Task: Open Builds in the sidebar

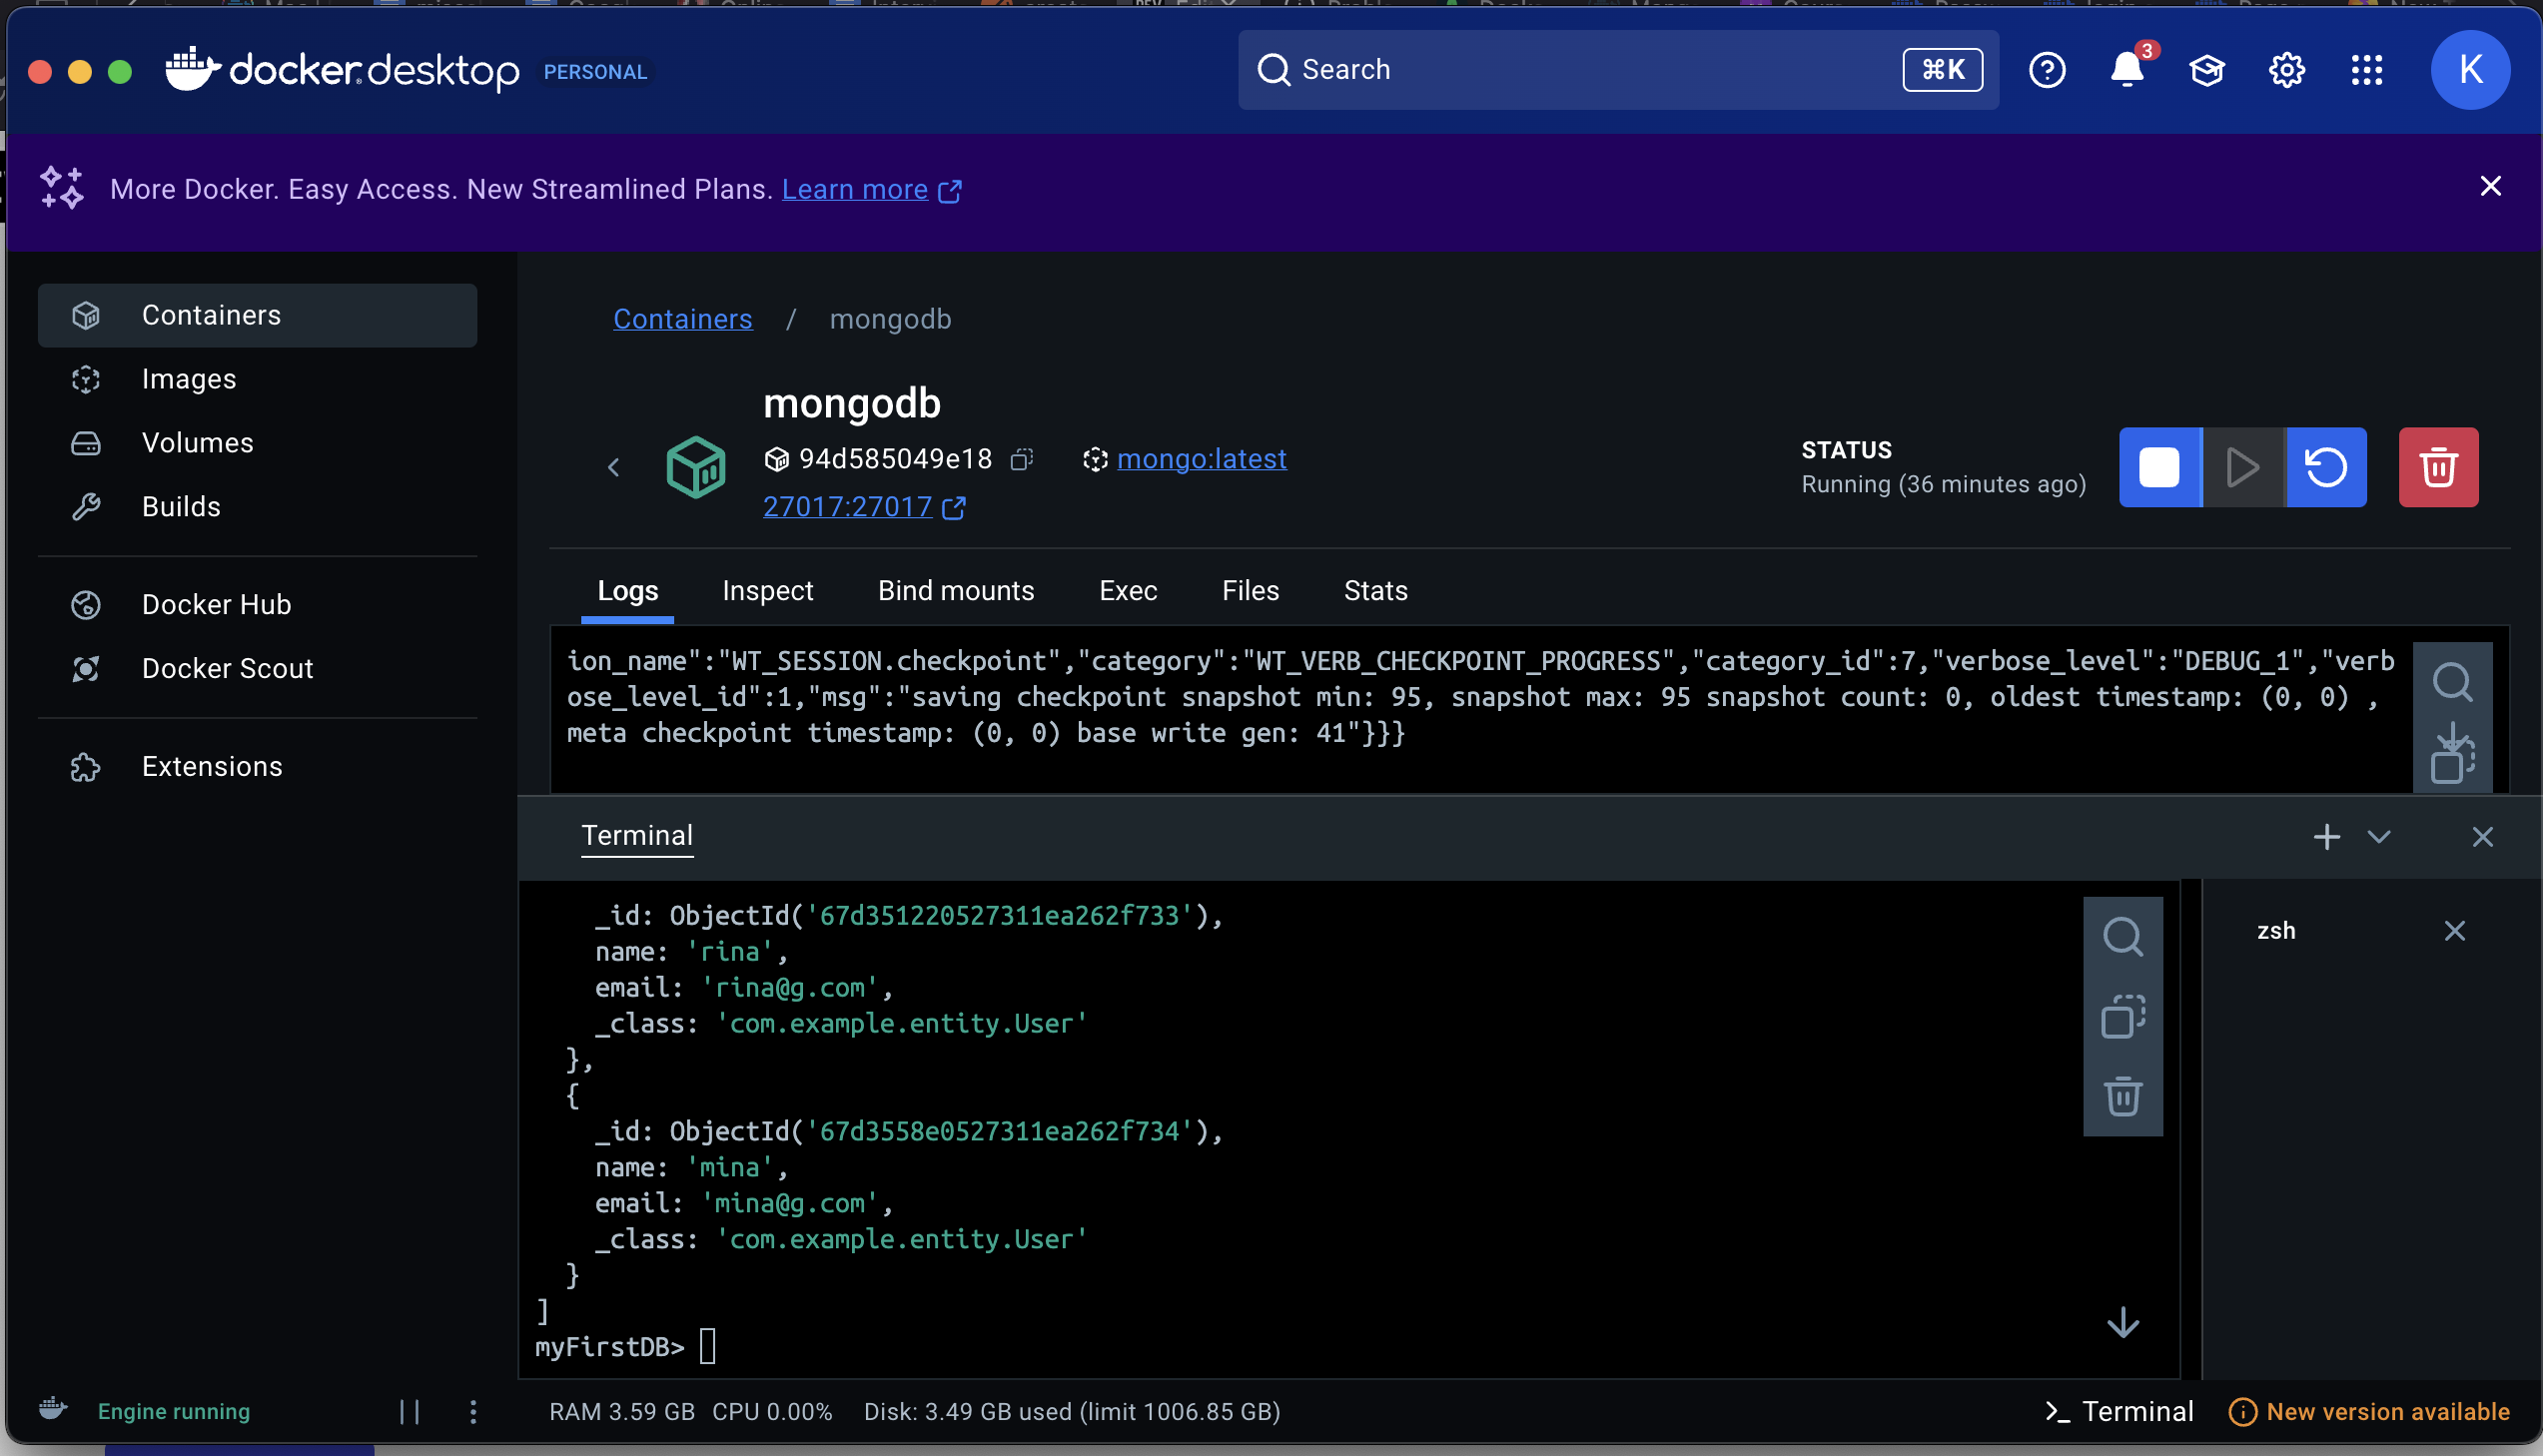Action: [257, 507]
